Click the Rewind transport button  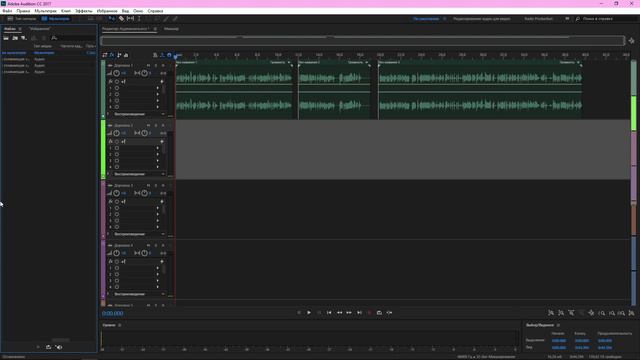339,313
